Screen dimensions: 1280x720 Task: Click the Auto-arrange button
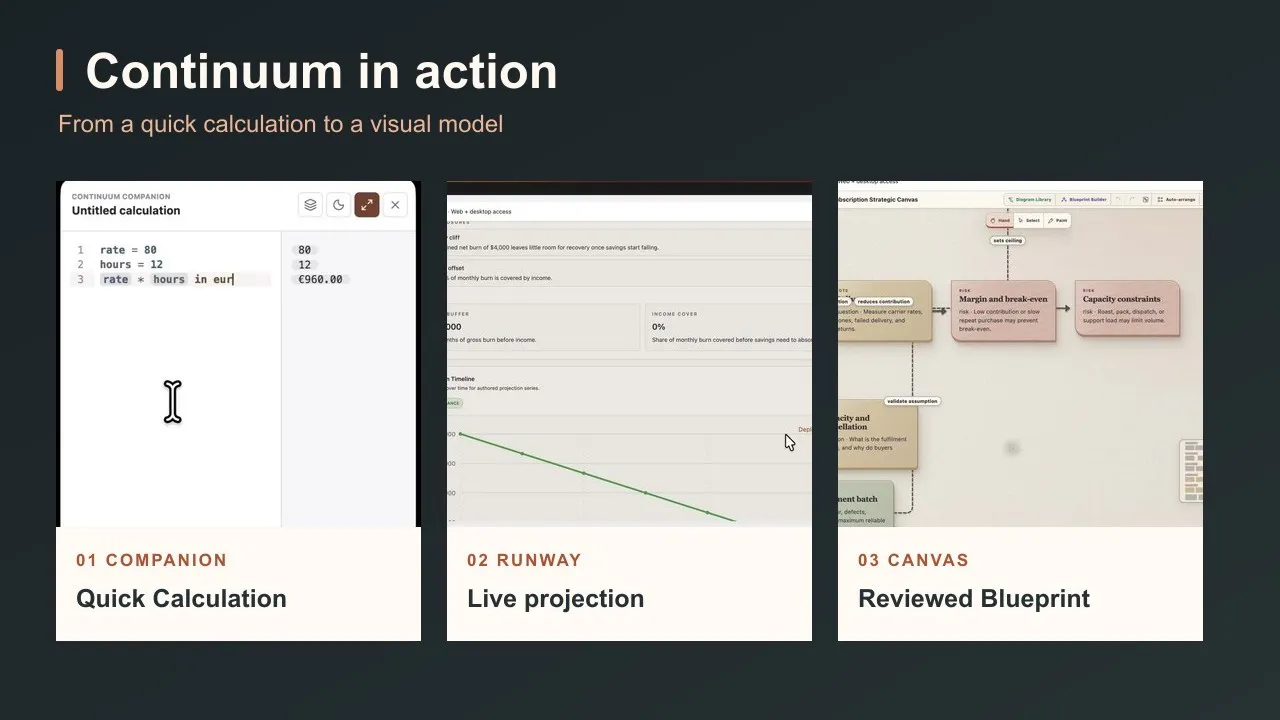(x=1176, y=199)
